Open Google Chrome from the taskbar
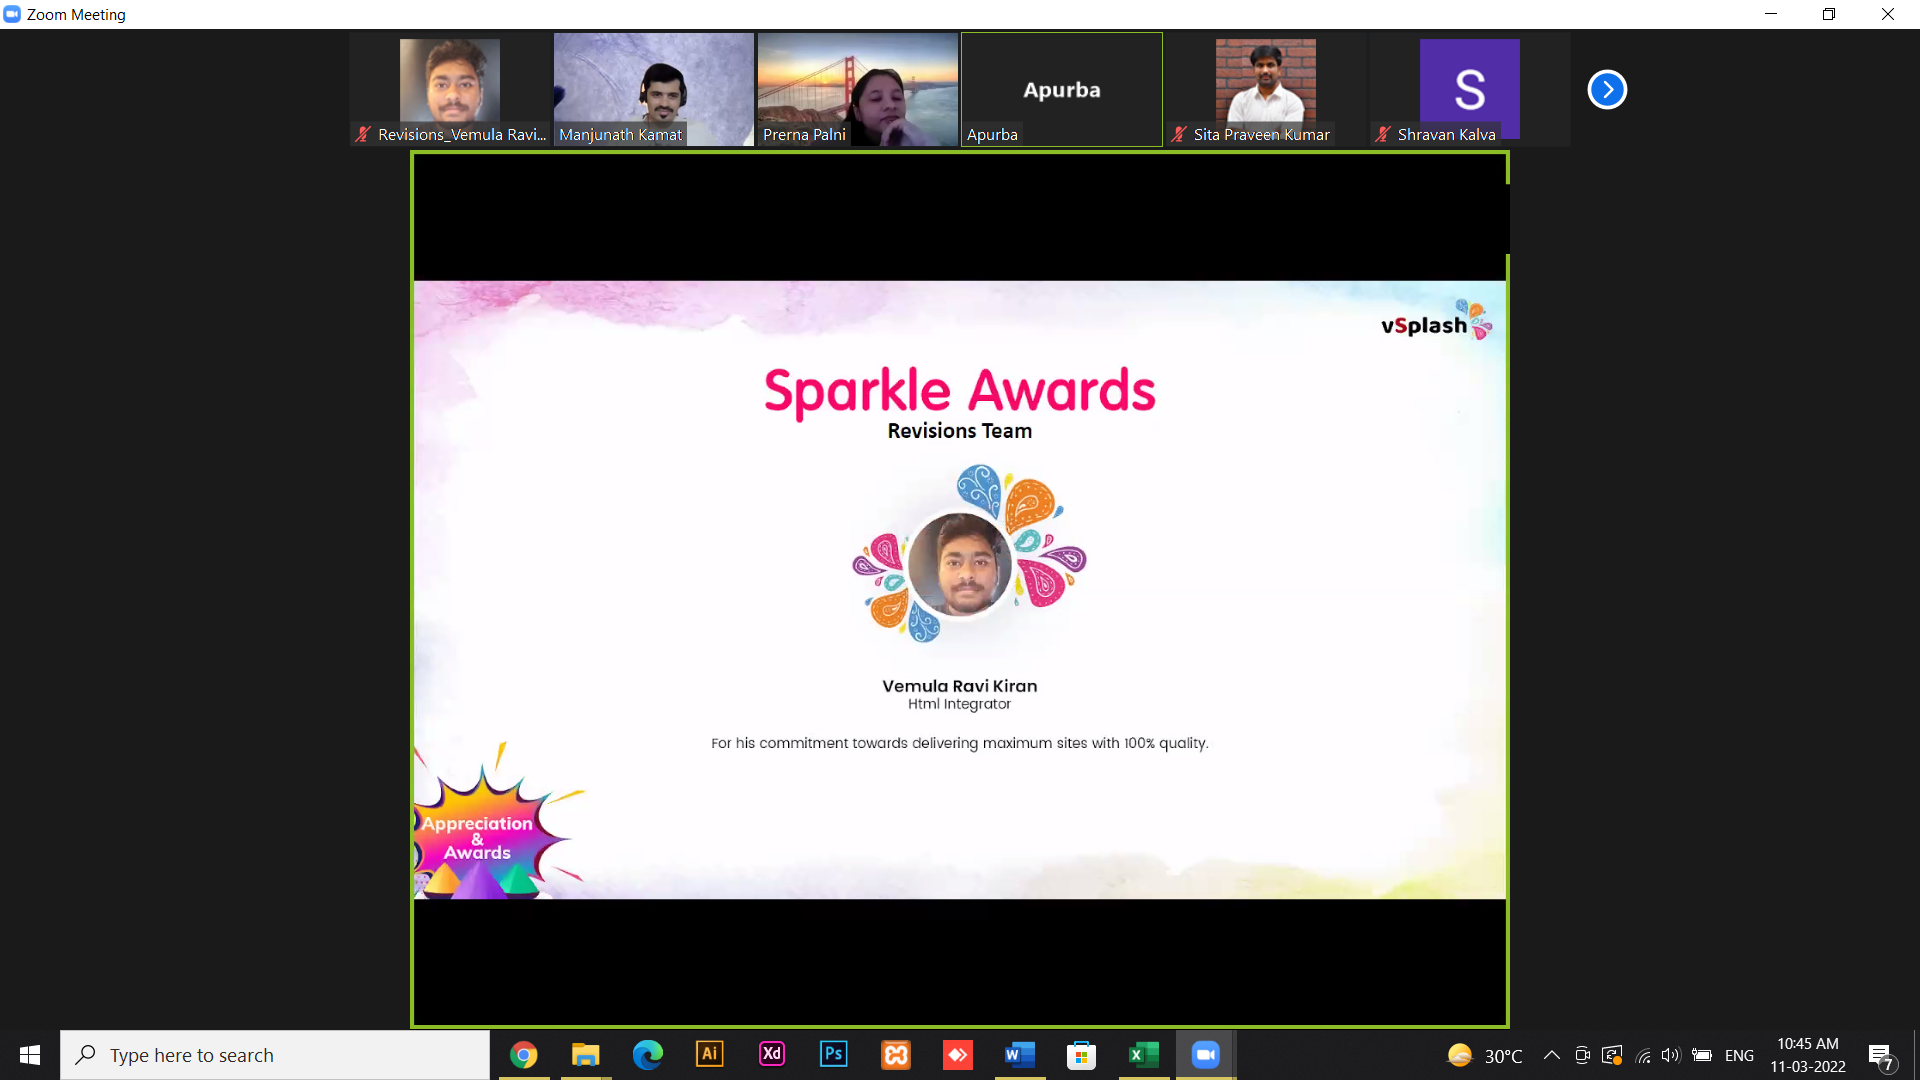 click(x=523, y=1055)
